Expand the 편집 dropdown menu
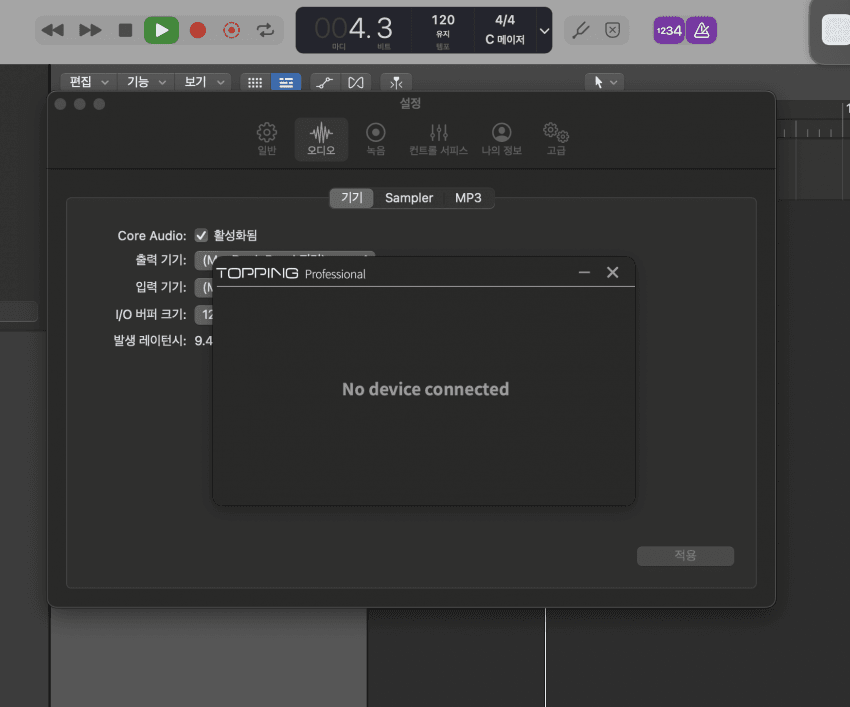Screen dimensions: 850x707 click(x=88, y=82)
